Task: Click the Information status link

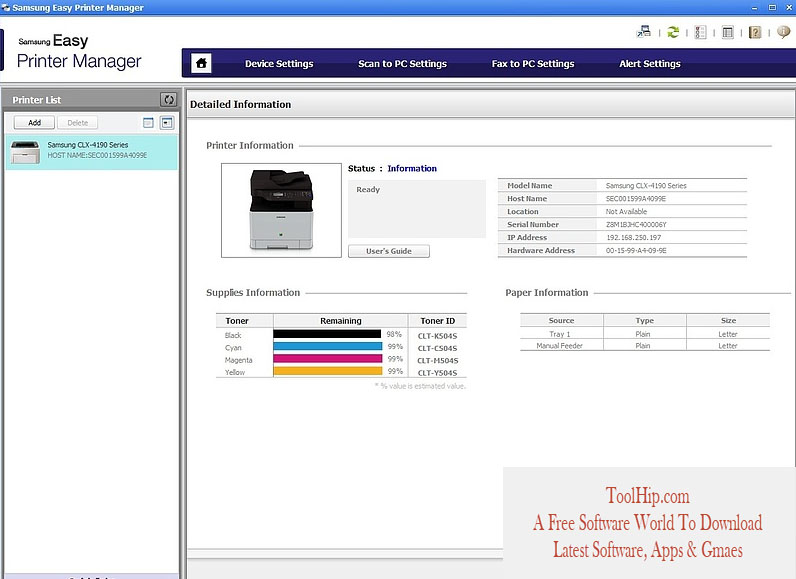Action: click(412, 168)
